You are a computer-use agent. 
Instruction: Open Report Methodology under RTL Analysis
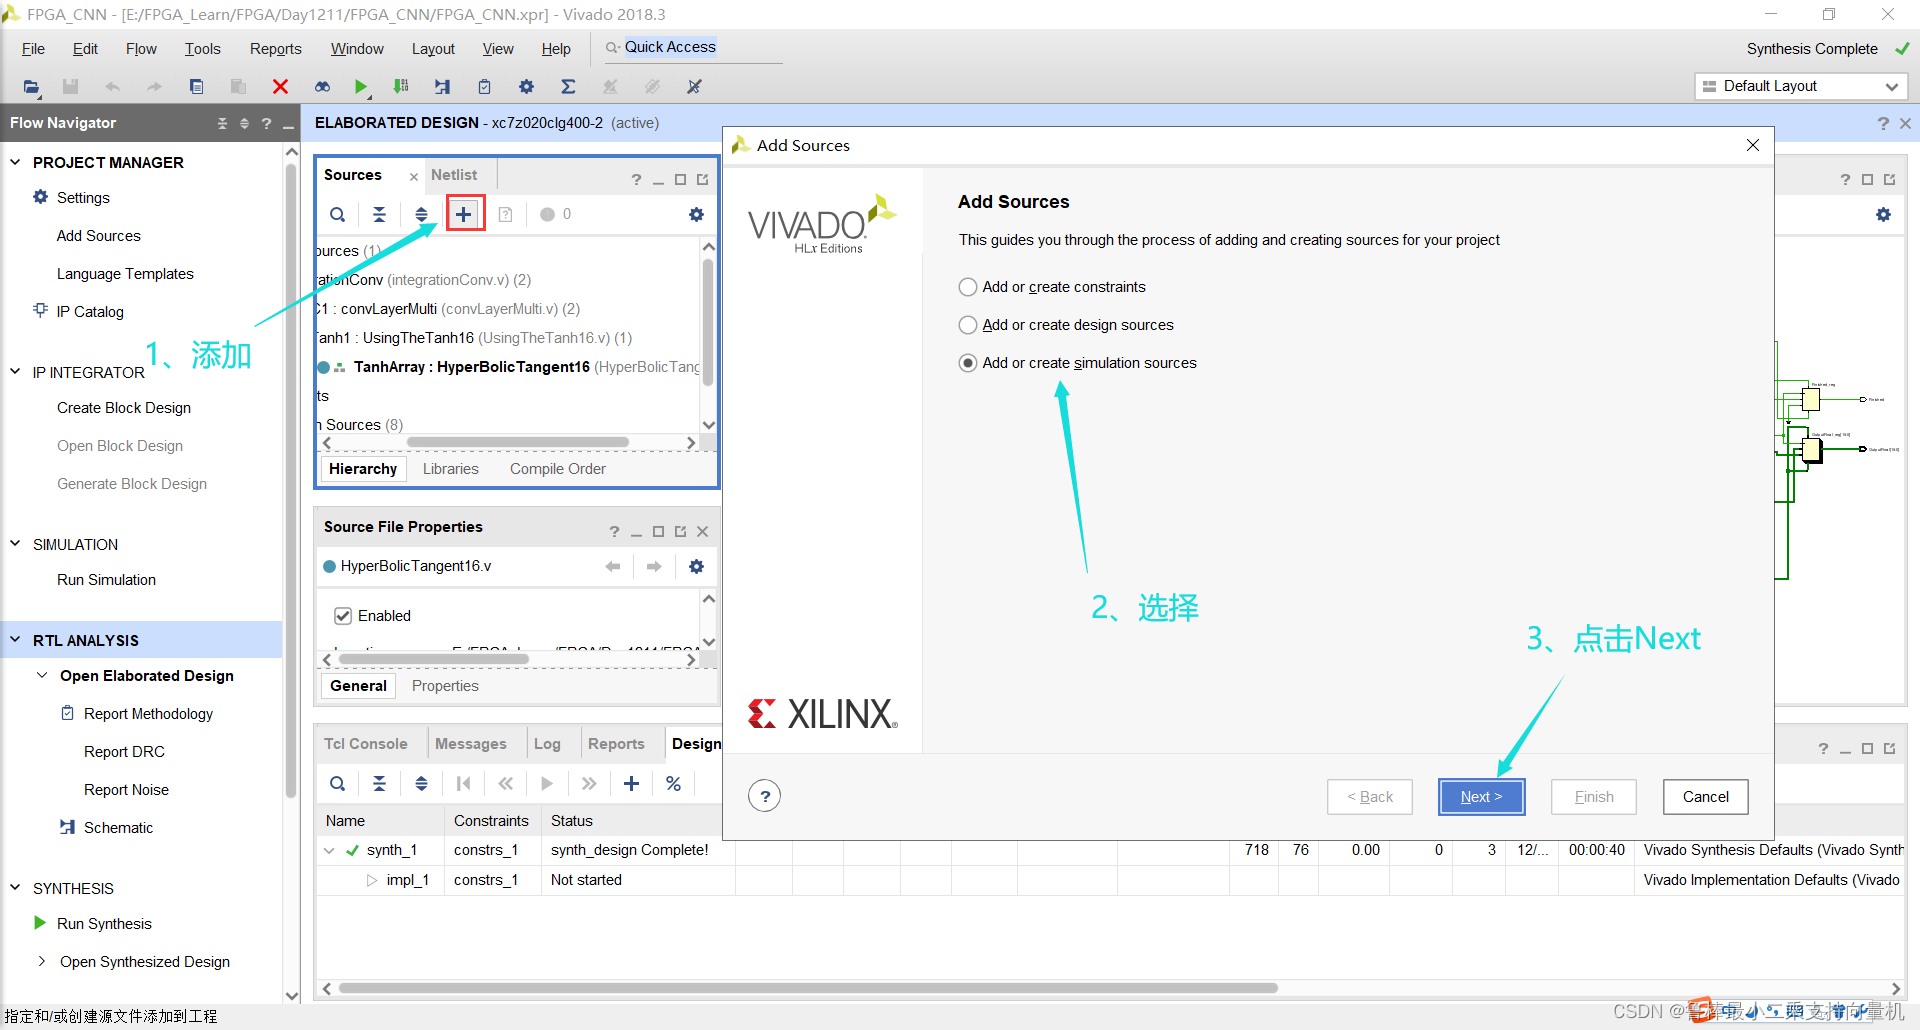[148, 714]
